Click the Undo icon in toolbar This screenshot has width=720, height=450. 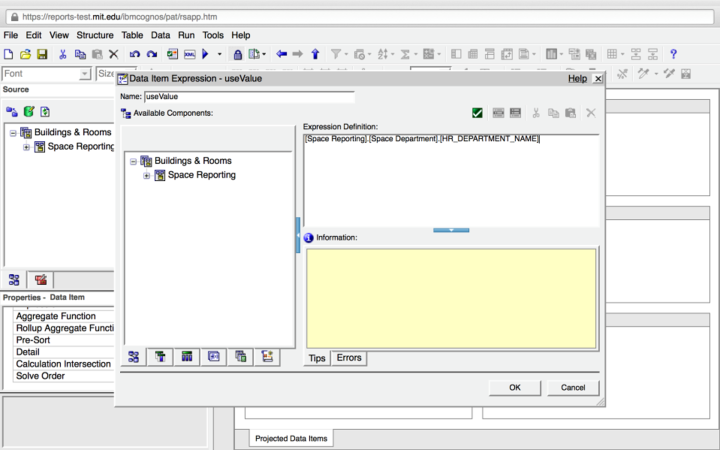135,54
